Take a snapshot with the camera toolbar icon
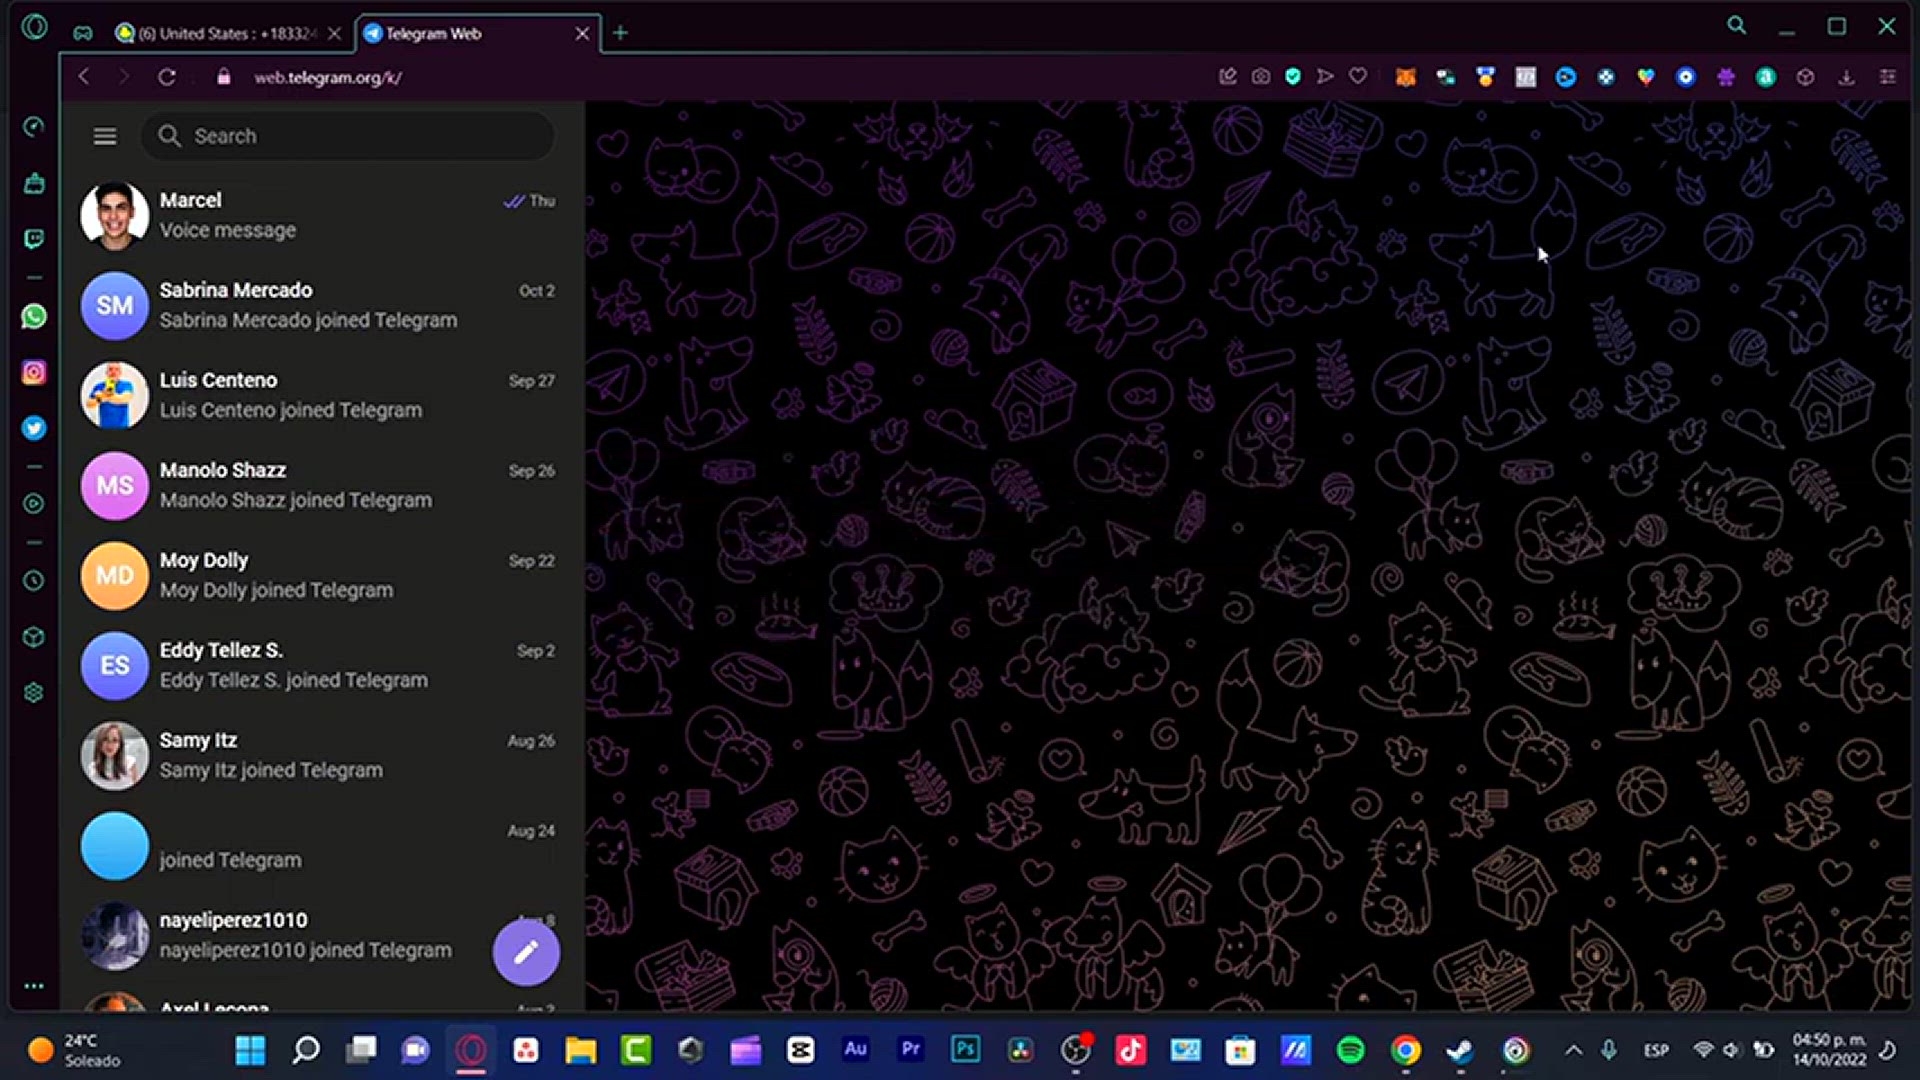The height and width of the screenshot is (1080, 1920). [x=1260, y=76]
